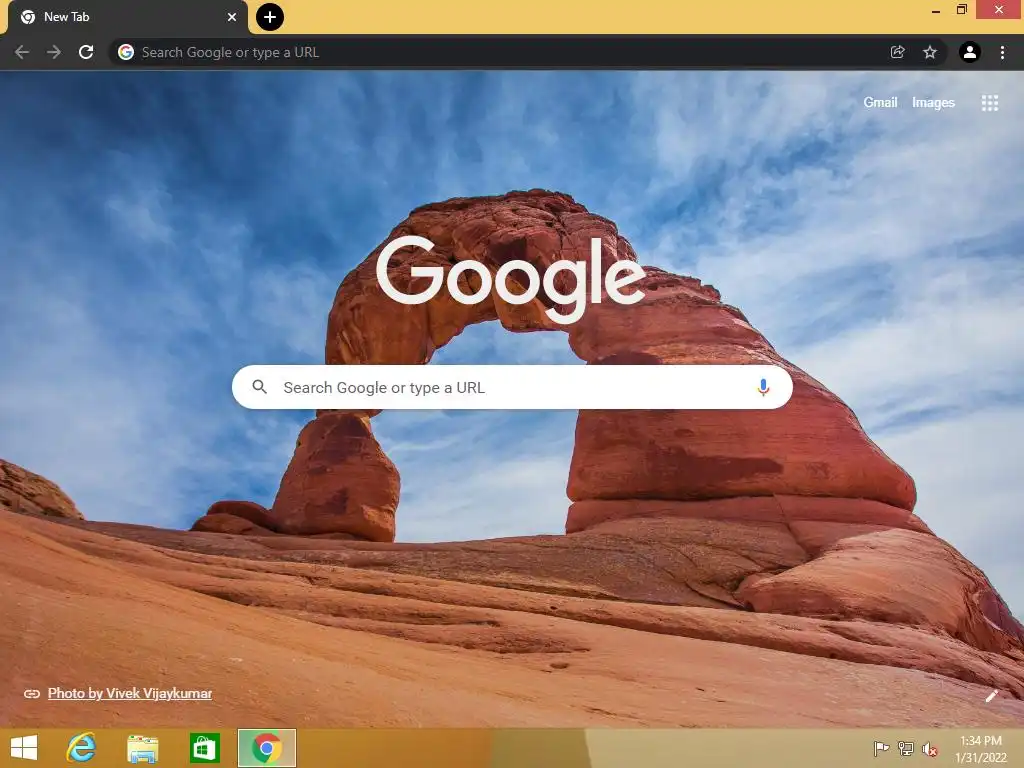
Task: Click the Google icon in address bar
Action: click(x=126, y=52)
